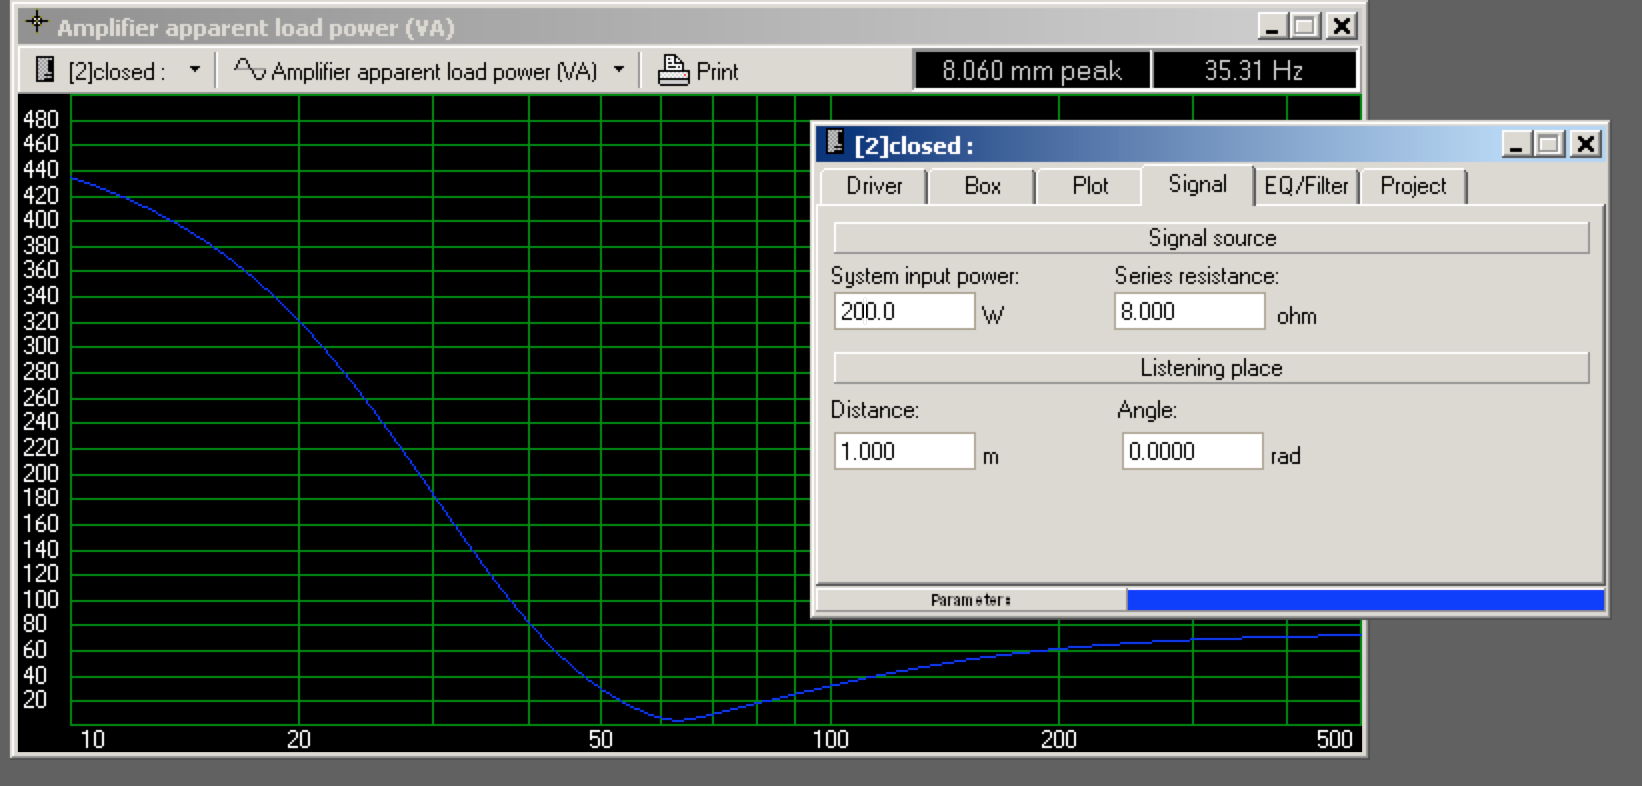Screen dimensions: 1642x786
Task: Click the Amplifier apparent load power label in toolbar
Action: coord(434,72)
